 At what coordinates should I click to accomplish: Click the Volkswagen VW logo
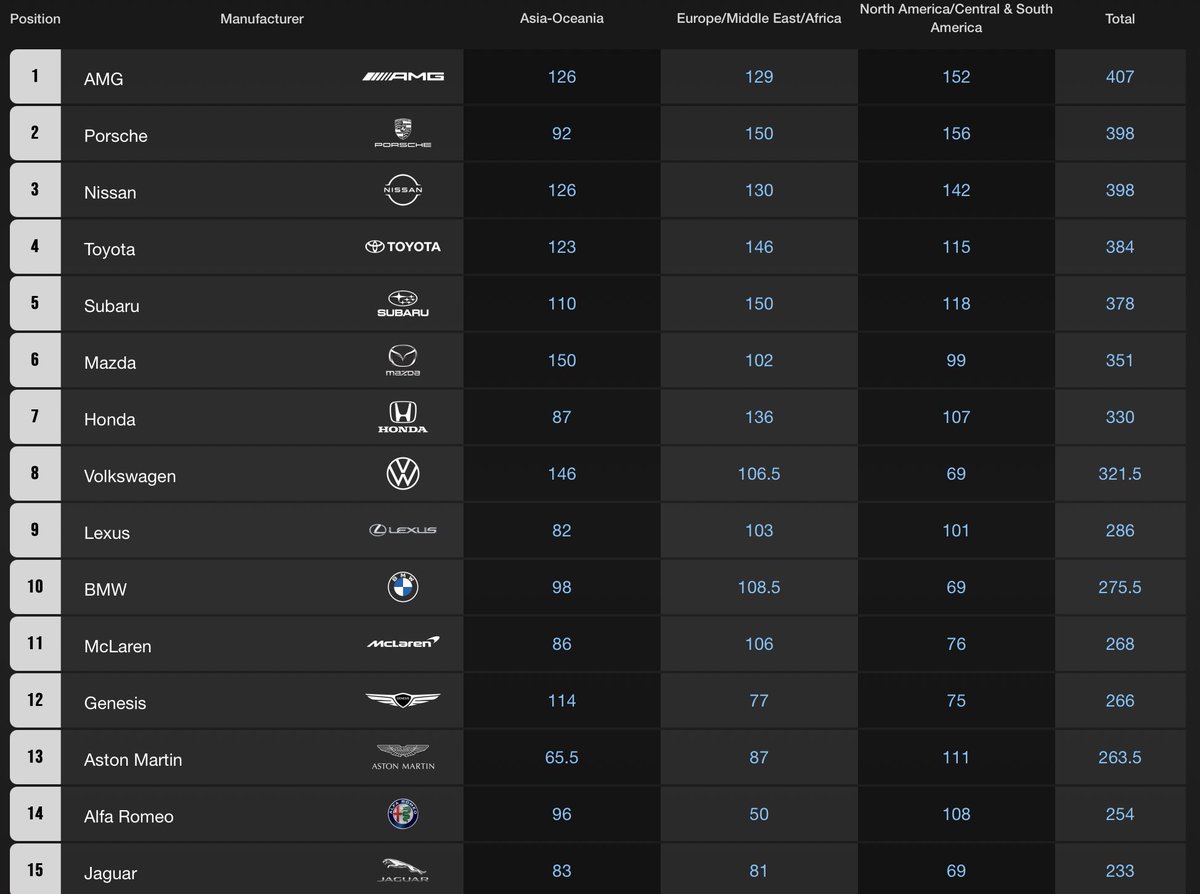[x=403, y=474]
